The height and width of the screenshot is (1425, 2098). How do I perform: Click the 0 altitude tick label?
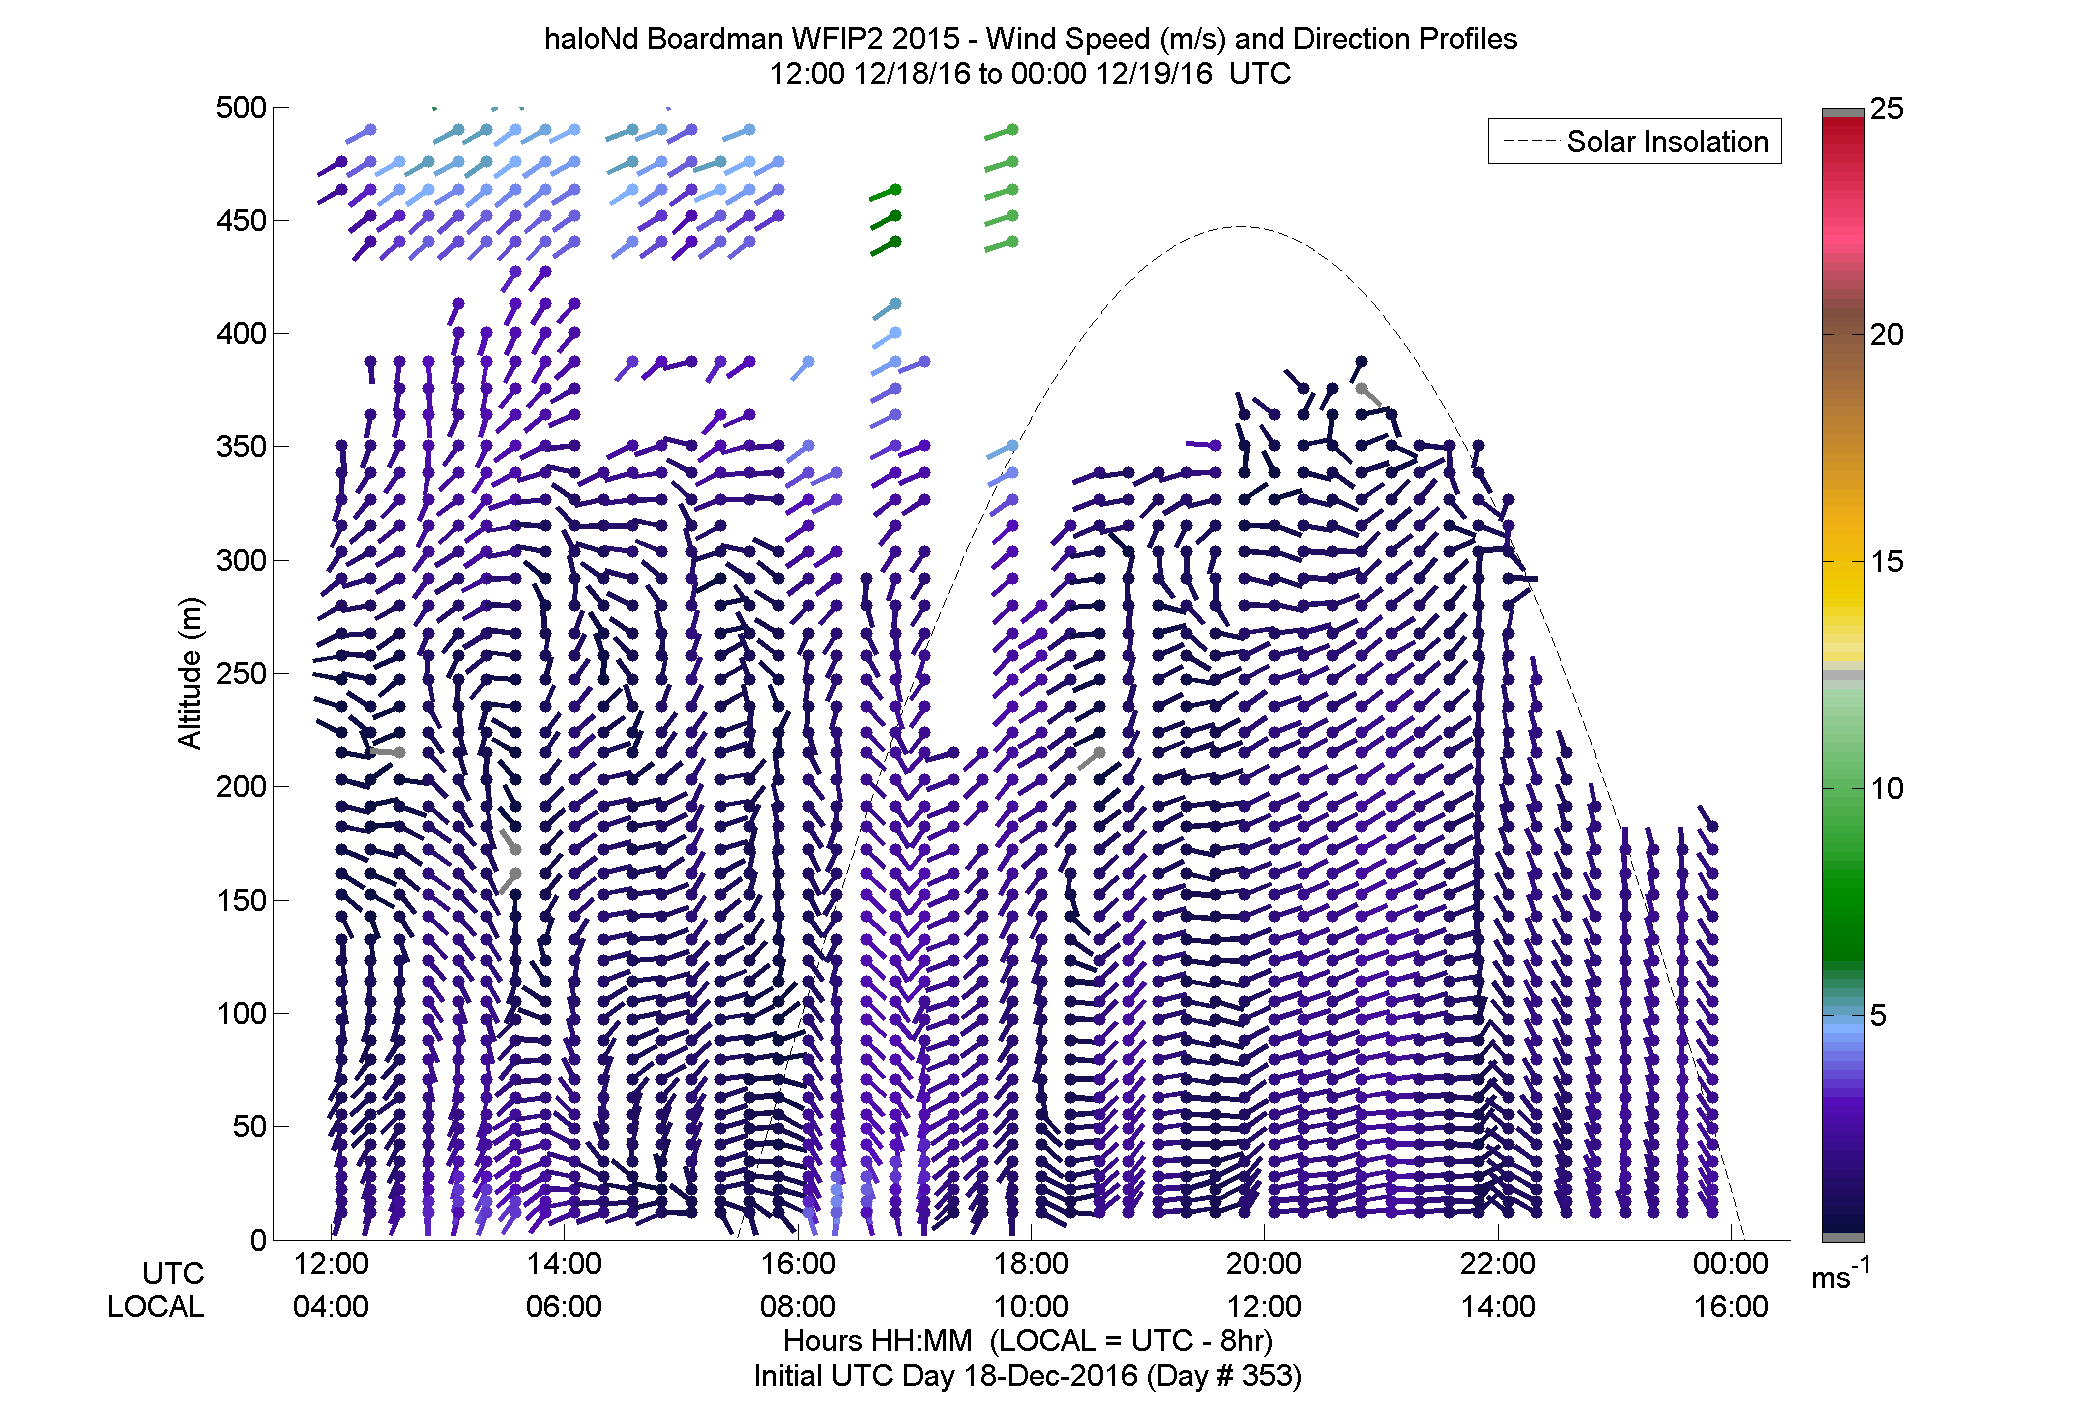(259, 1240)
